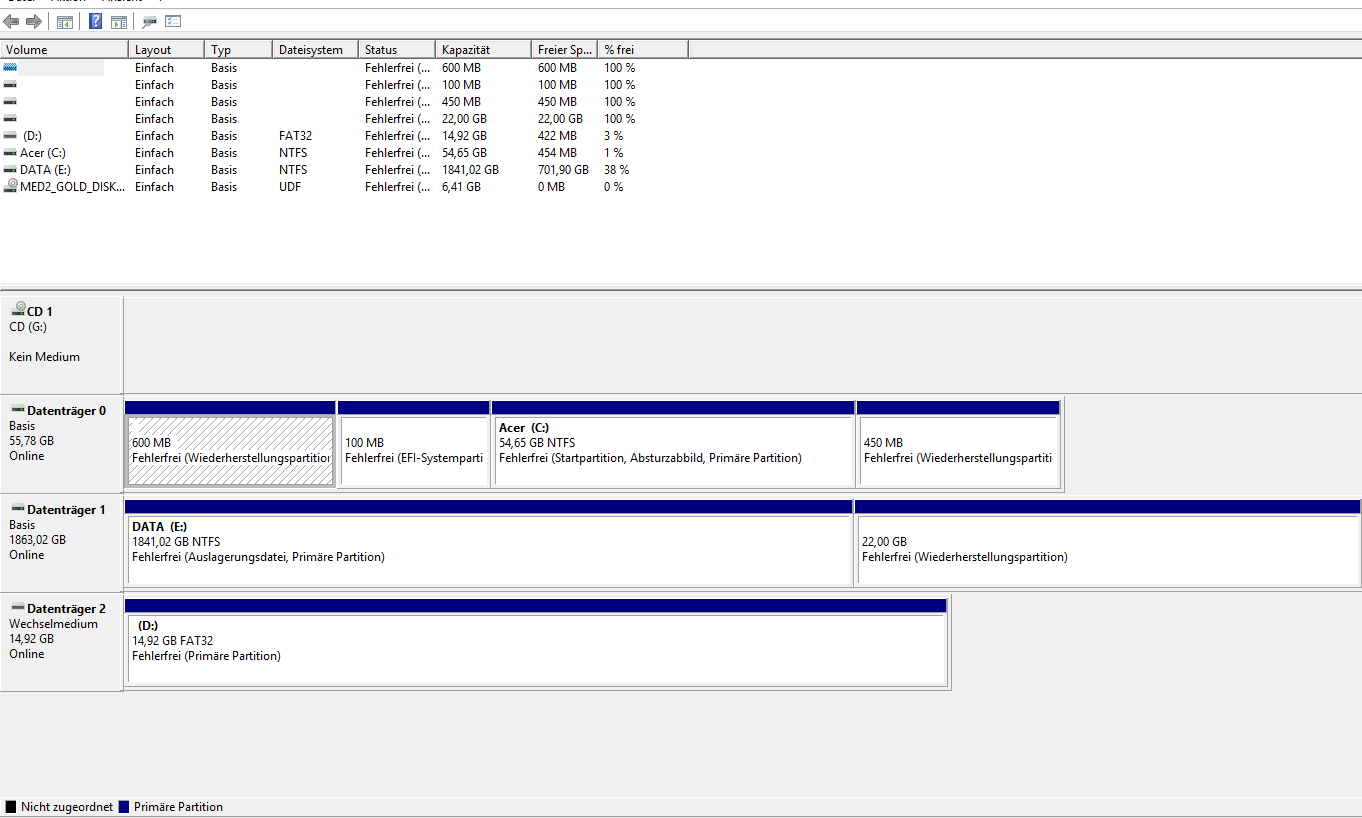Click the disk icon beside Datenträger 1
This screenshot has width=1362, height=818.
[x=18, y=509]
